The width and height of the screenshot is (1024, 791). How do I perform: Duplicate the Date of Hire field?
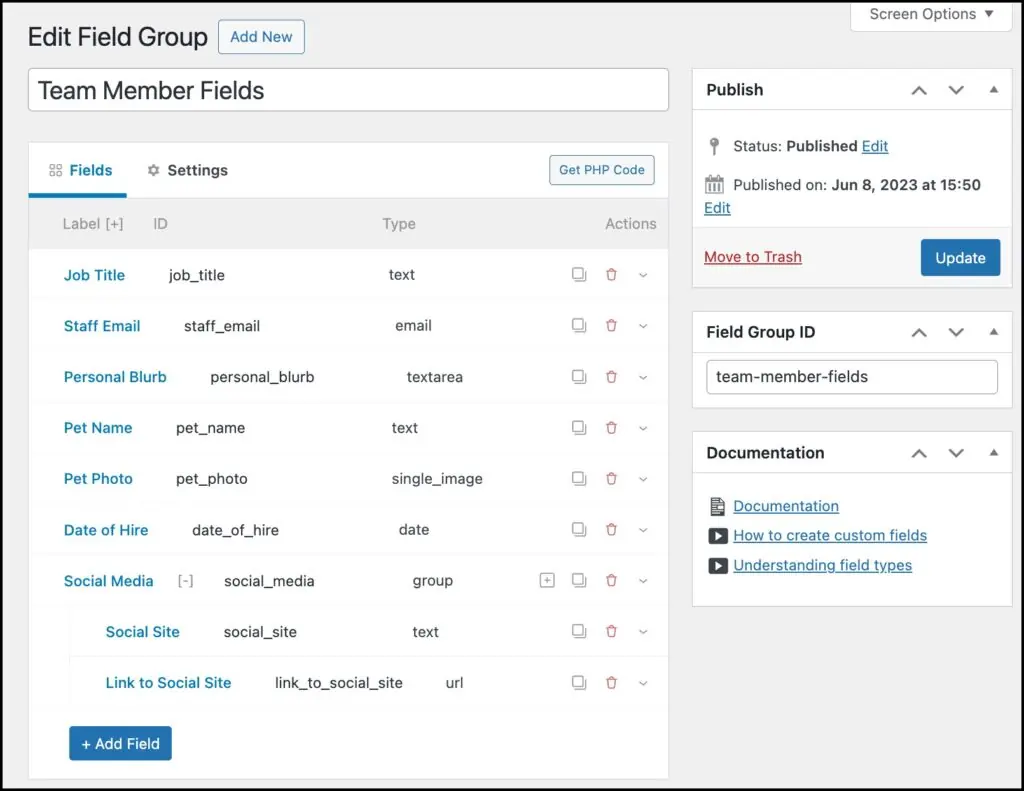579,530
